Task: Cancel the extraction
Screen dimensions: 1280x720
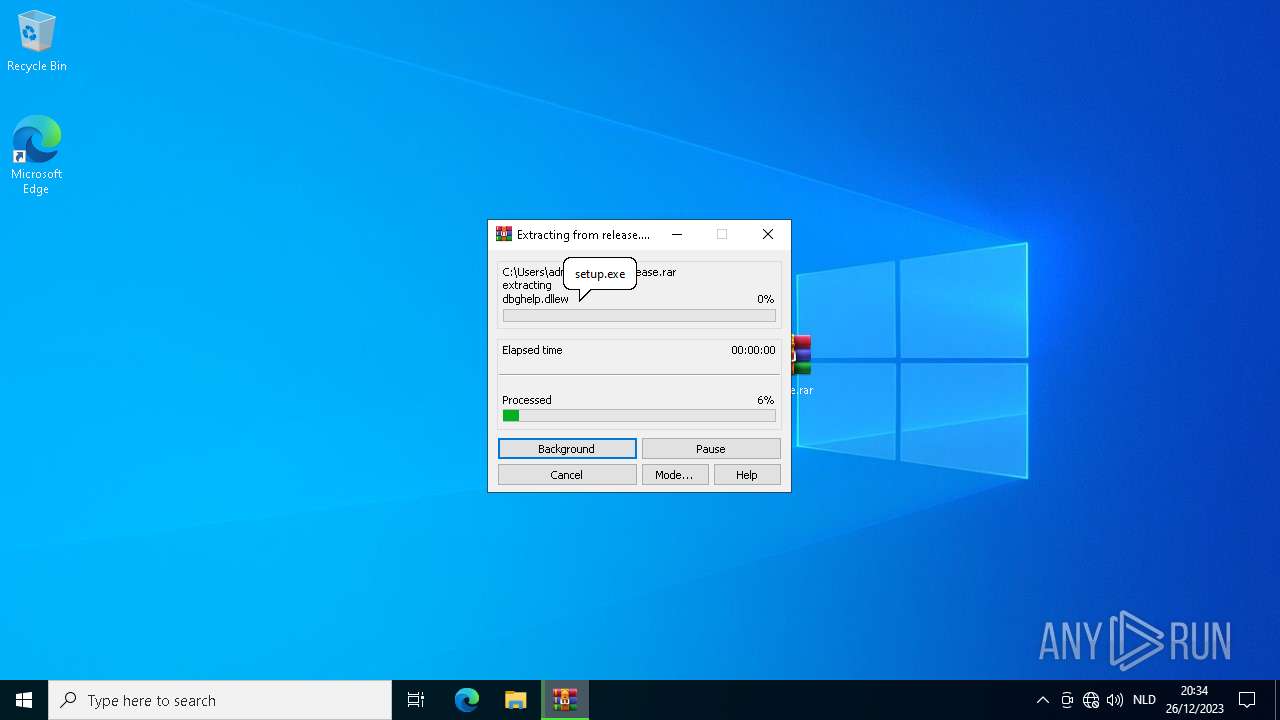Action: click(x=567, y=475)
